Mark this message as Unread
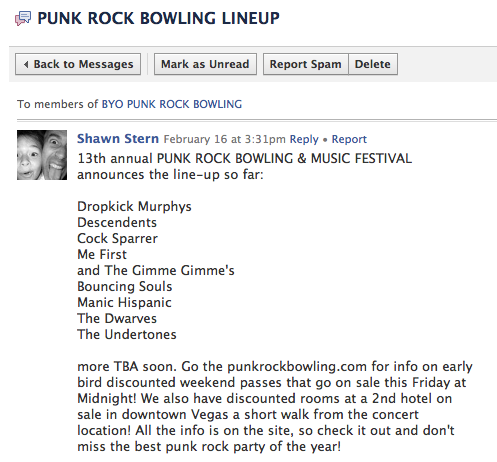Viewport: 497px width, 462px height. click(205, 64)
